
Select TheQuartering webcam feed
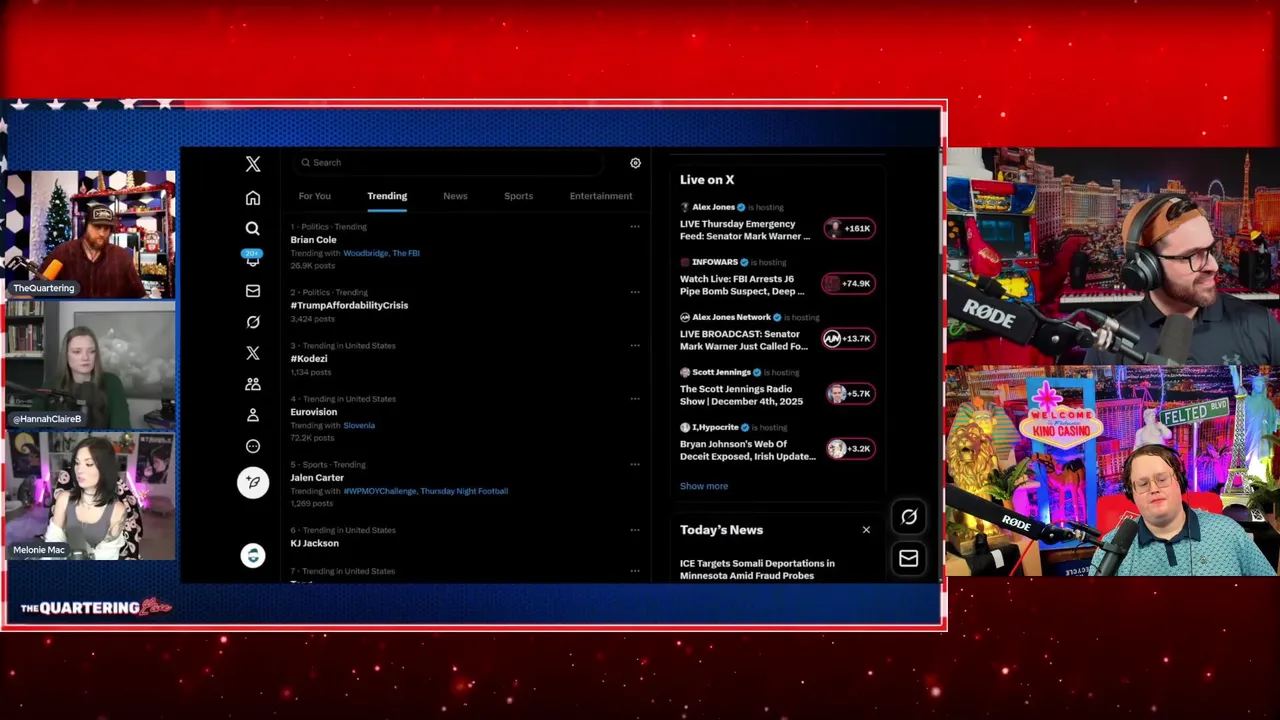90,233
